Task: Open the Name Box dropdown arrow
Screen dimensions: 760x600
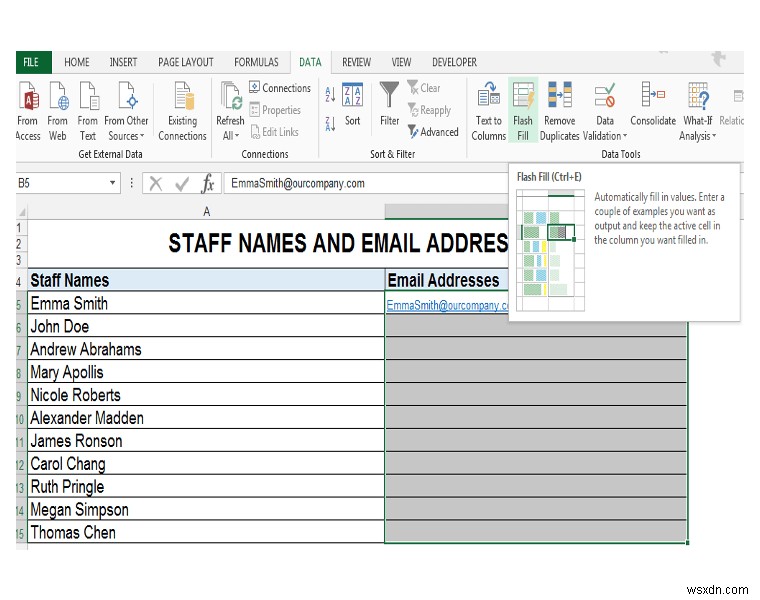Action: click(x=113, y=184)
